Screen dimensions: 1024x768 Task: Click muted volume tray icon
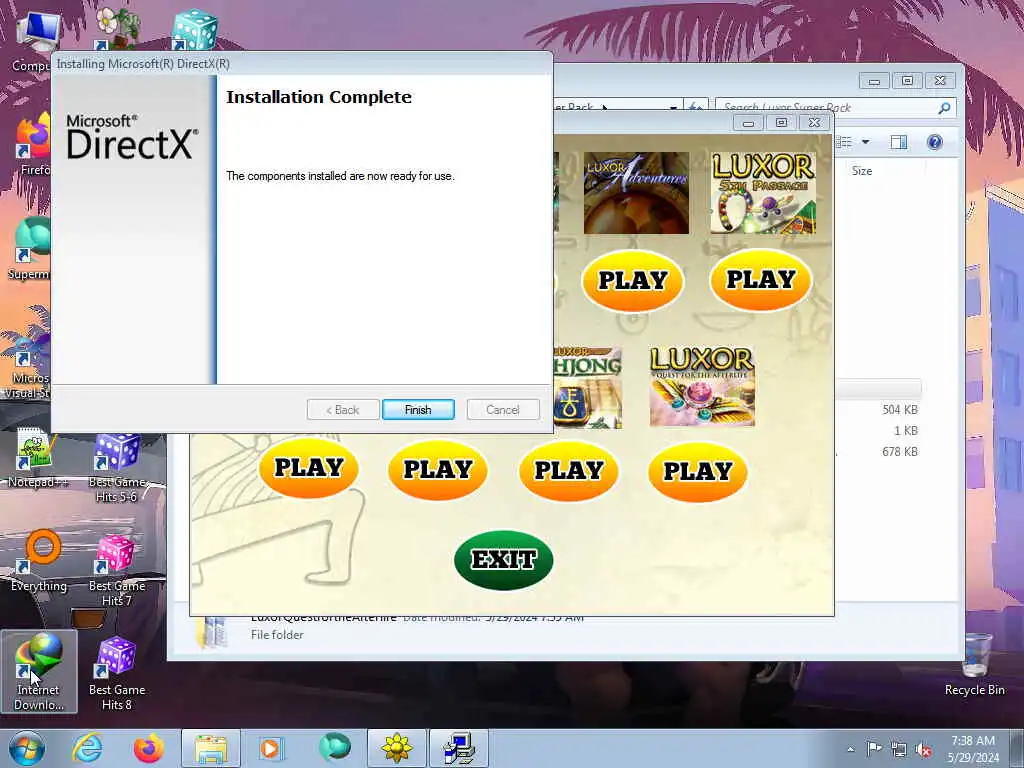click(923, 749)
